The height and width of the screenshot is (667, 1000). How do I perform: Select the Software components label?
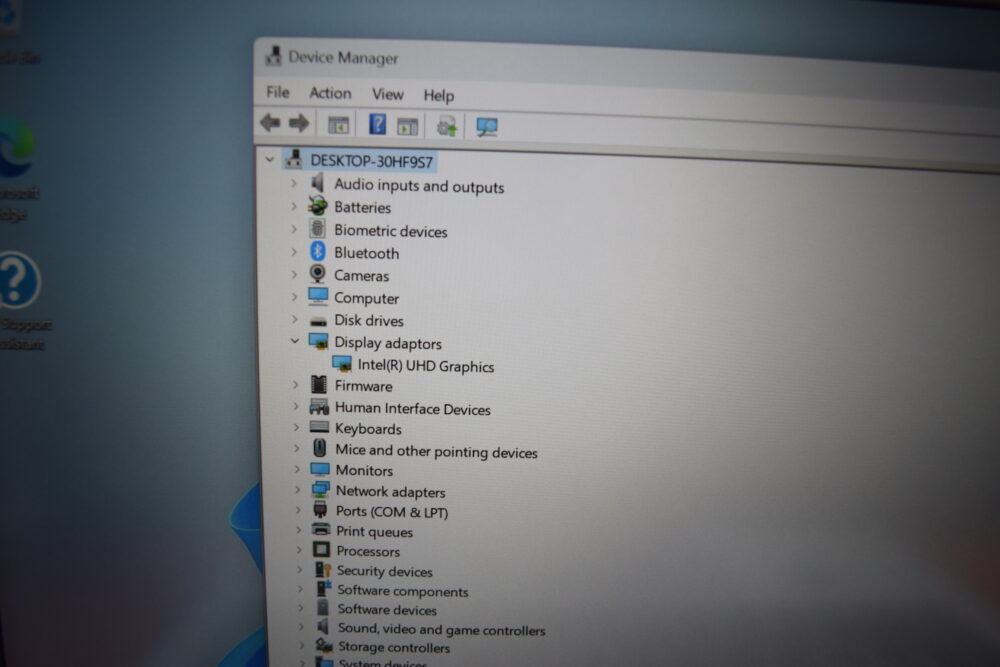(402, 591)
